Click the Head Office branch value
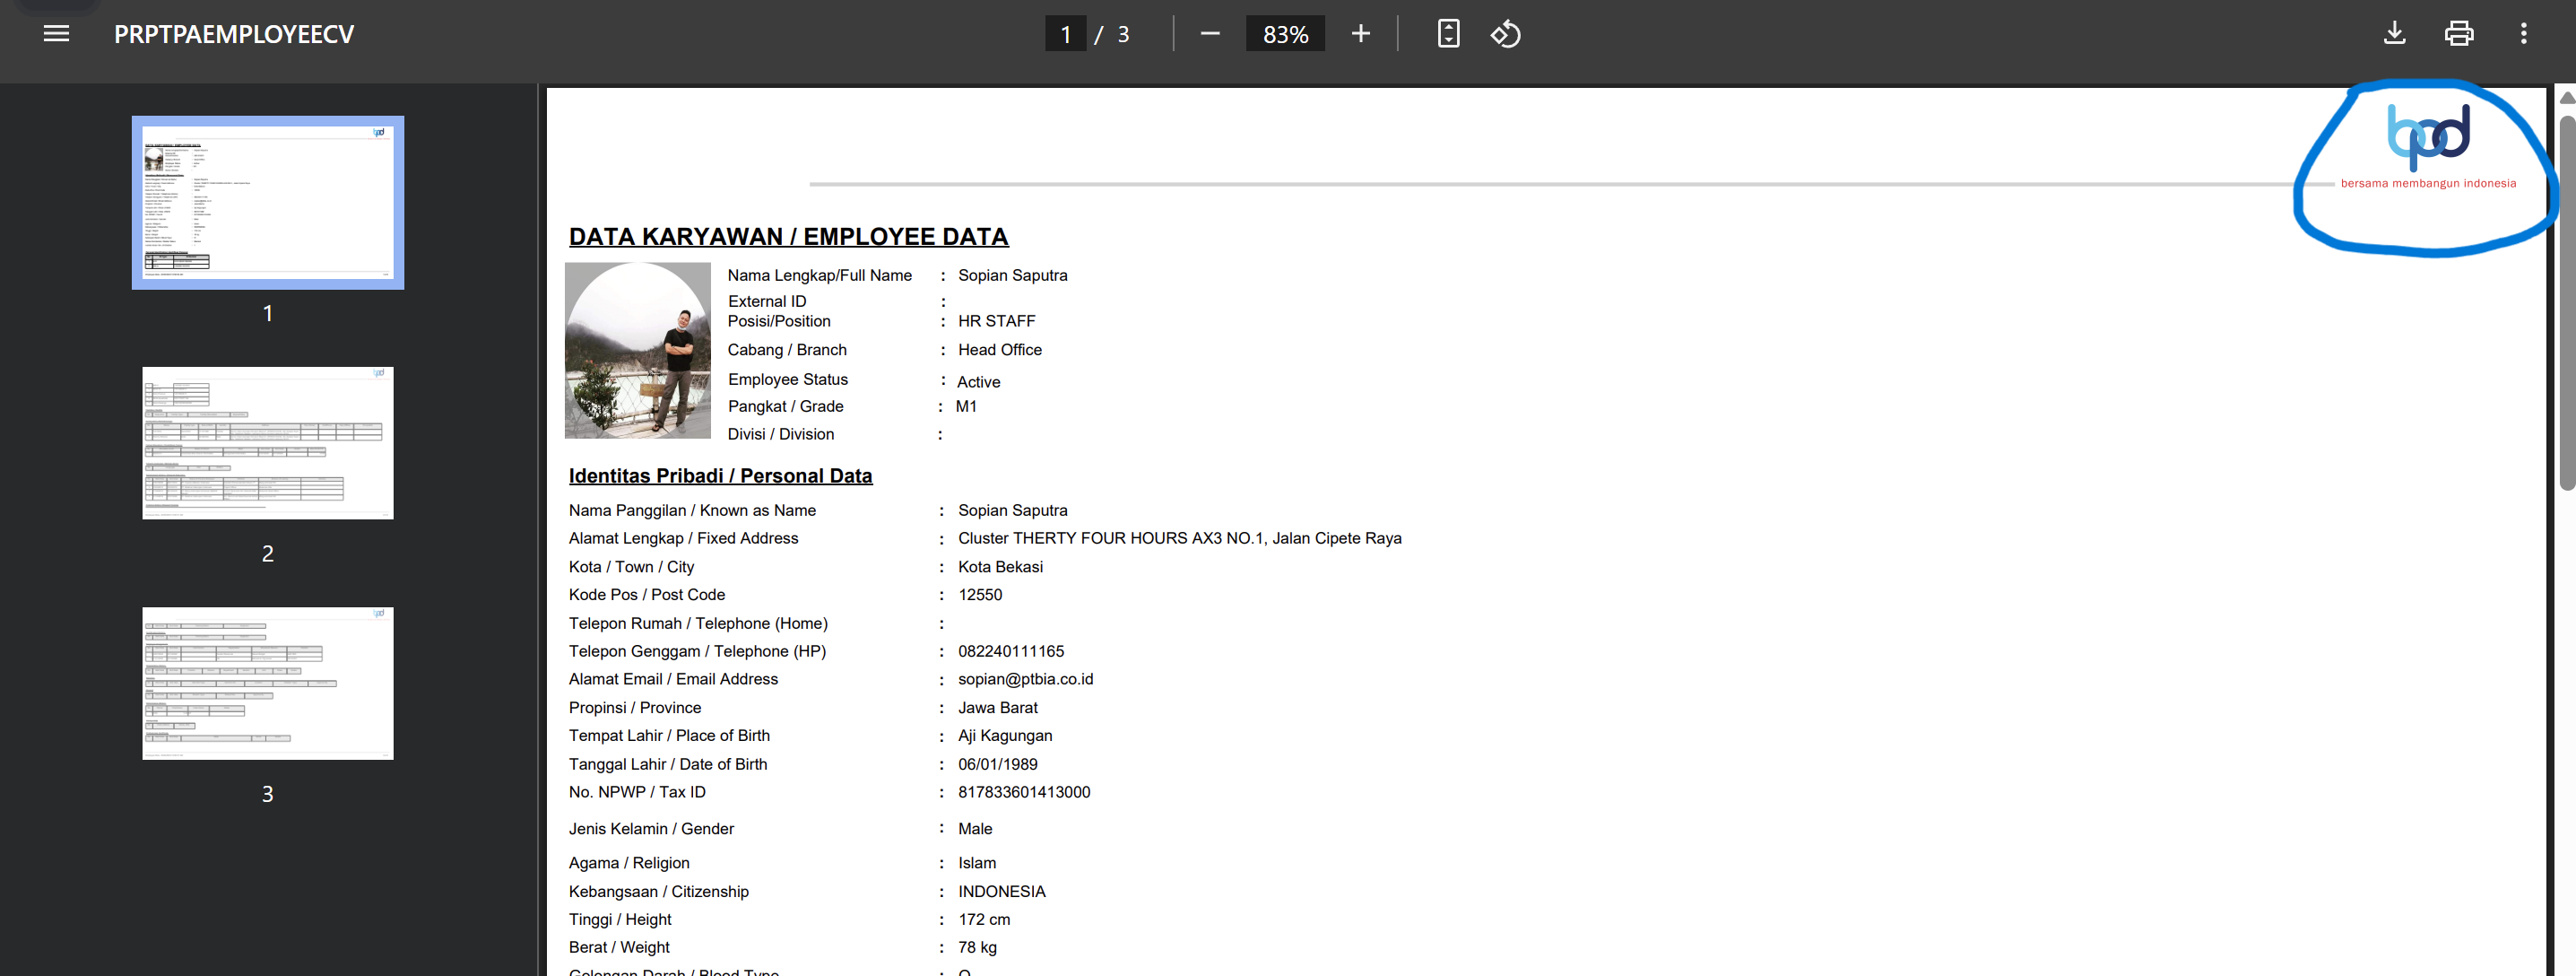2576x976 pixels. pyautogui.click(x=999, y=350)
